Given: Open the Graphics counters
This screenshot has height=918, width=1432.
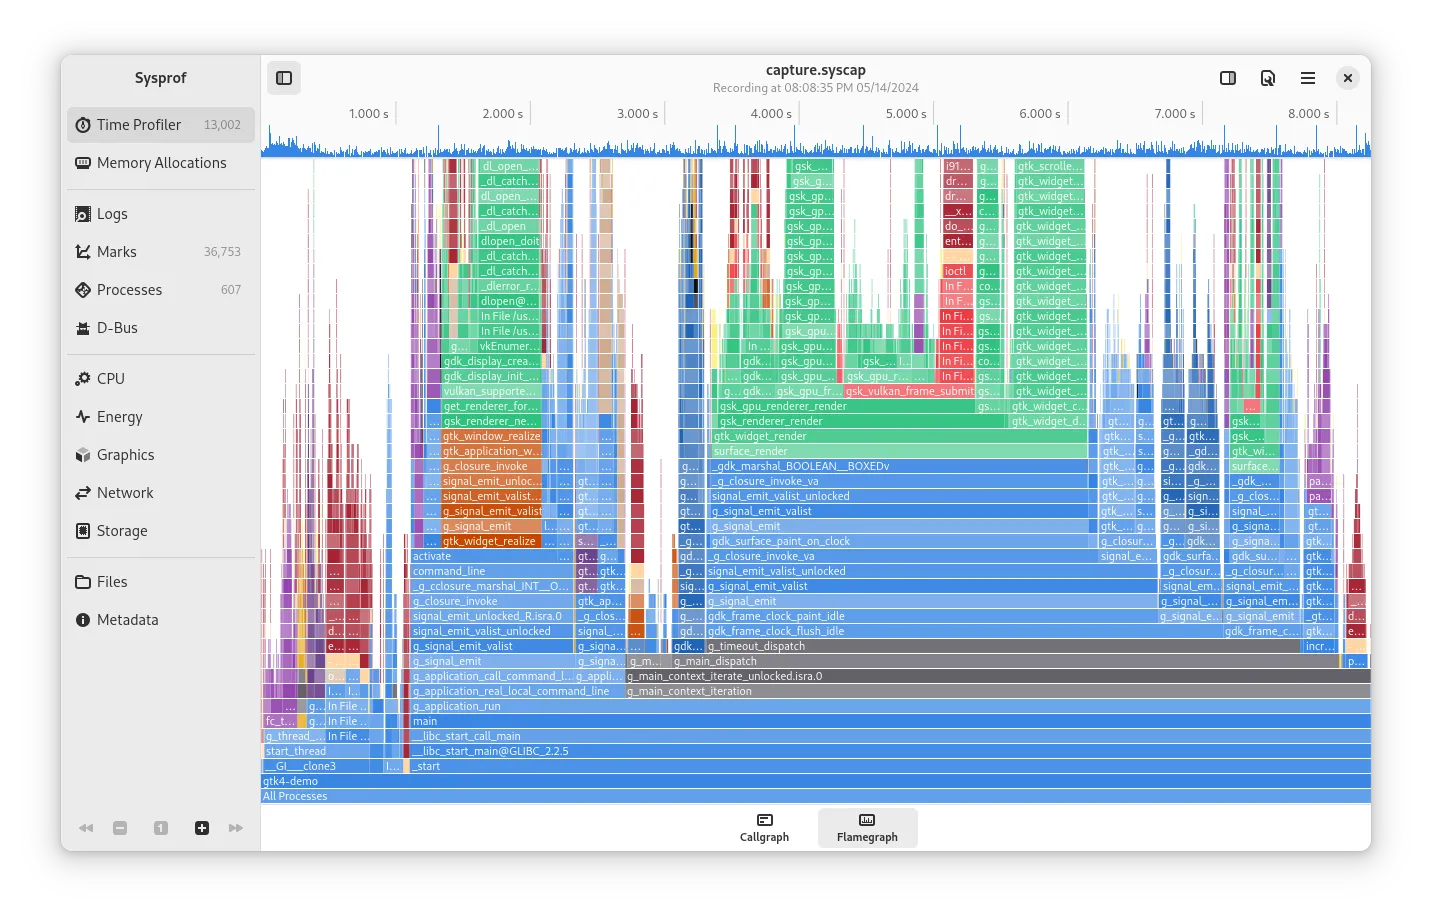Looking at the screenshot, I should [125, 454].
